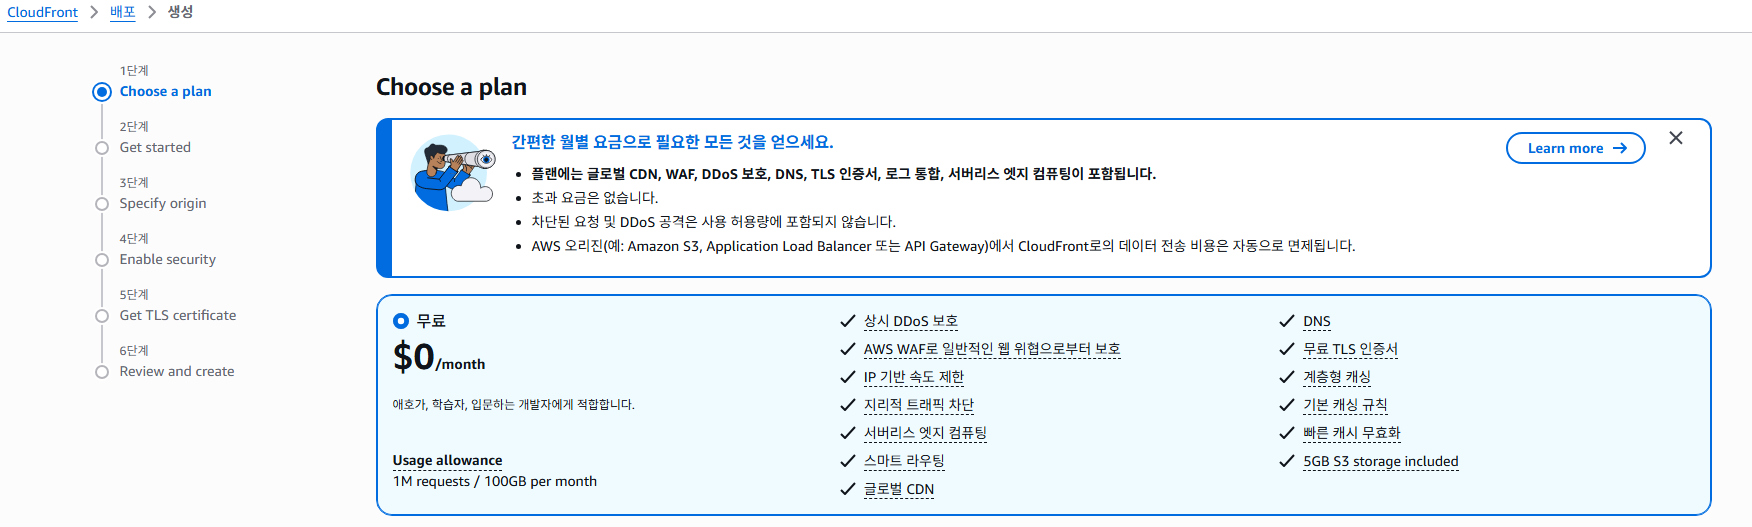
Task: Click the $0/month price text
Action: (439, 357)
